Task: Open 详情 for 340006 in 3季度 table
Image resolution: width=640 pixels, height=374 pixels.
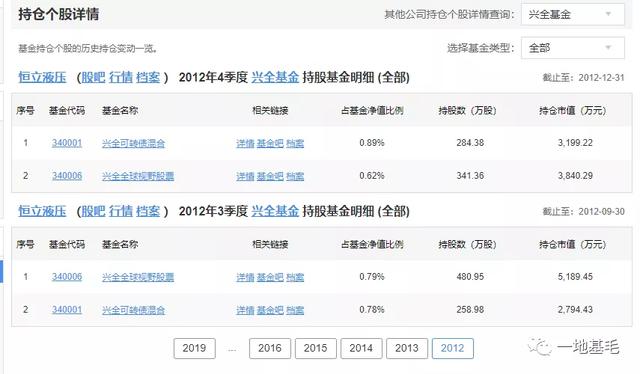Action: [245, 277]
